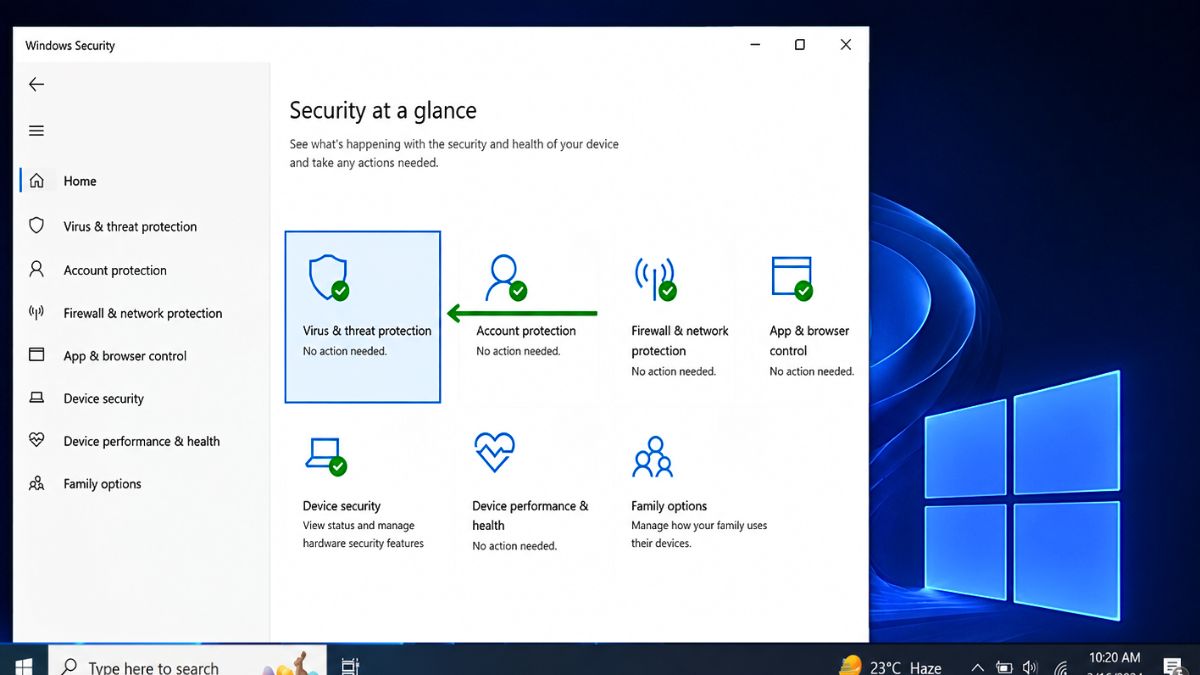Open Device security from the sidebar

pyautogui.click(x=104, y=398)
